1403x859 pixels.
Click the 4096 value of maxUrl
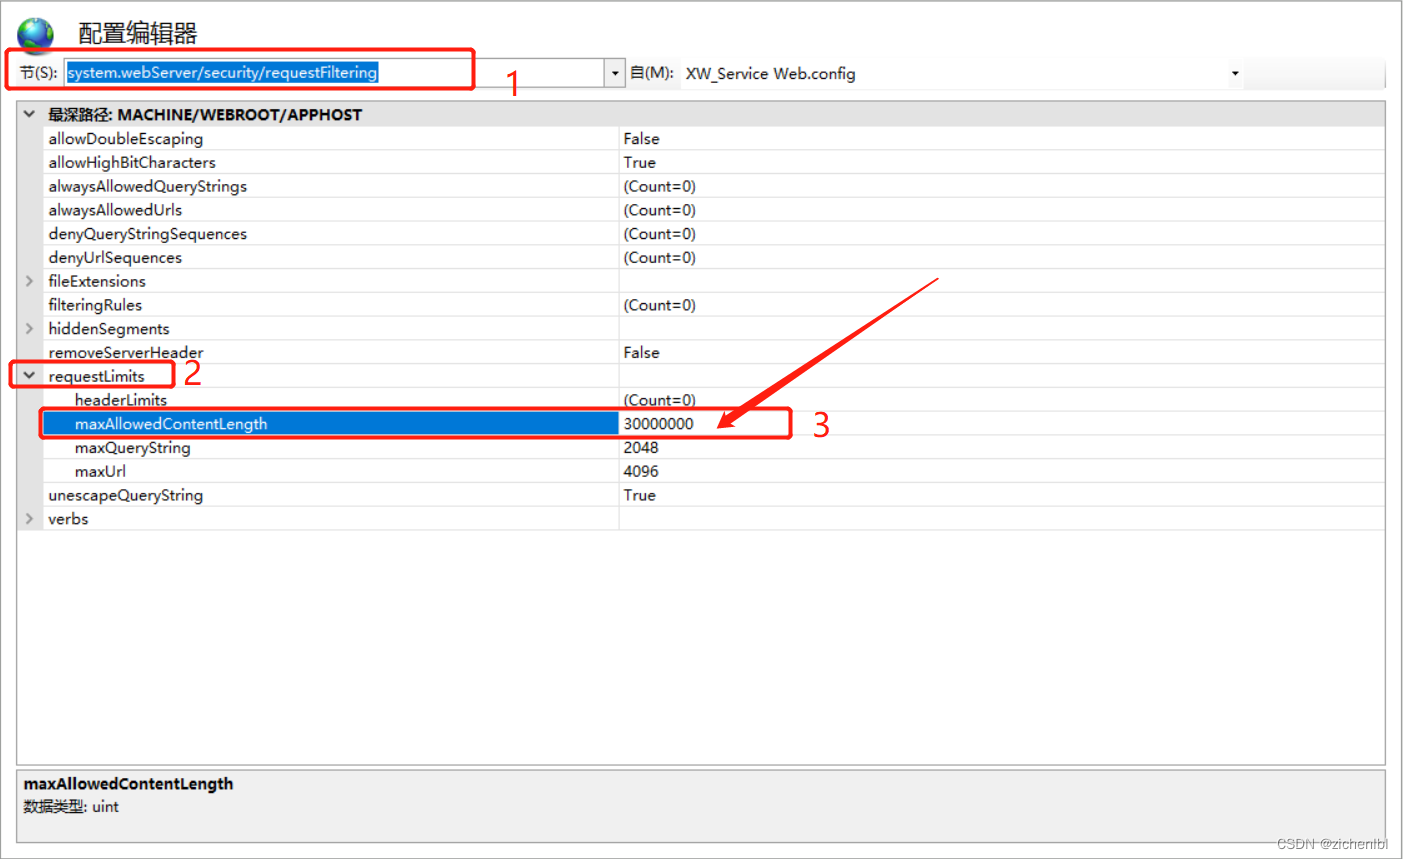(641, 472)
